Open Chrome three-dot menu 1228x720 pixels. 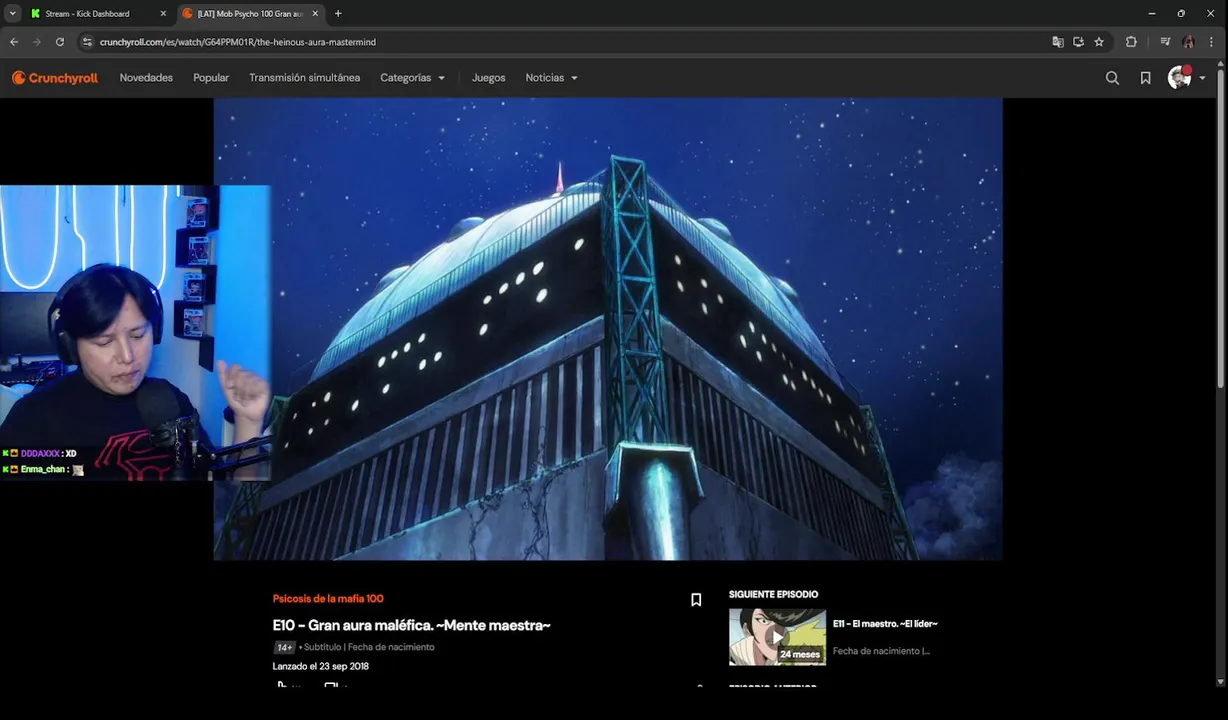(x=1212, y=42)
